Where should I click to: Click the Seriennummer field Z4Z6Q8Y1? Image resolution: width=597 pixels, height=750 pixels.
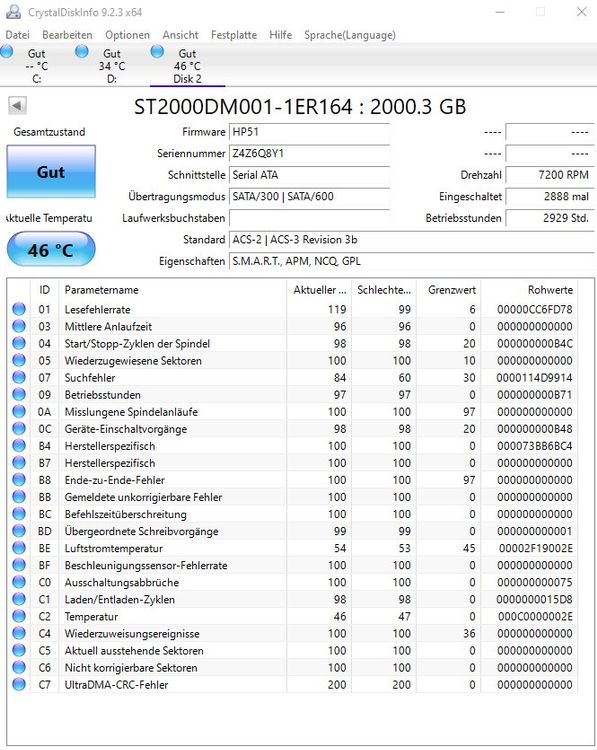[x=309, y=154]
